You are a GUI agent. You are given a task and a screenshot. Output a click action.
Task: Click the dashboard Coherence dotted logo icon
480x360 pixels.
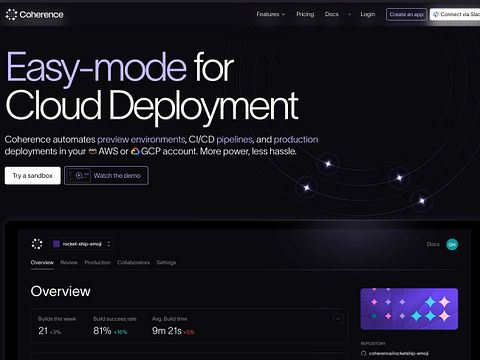[x=37, y=244]
